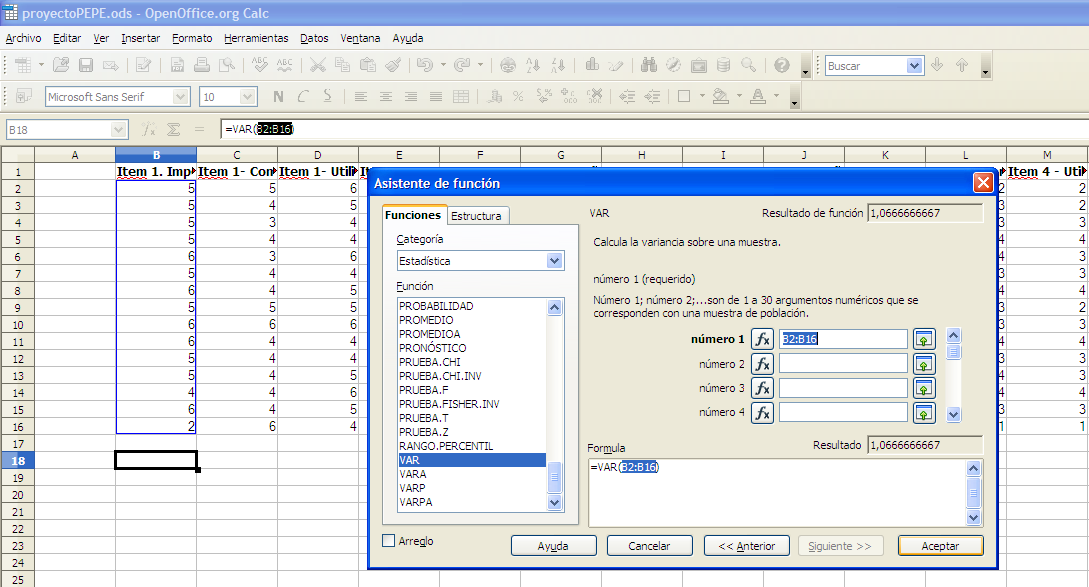The image size is (1089, 587).
Task: Click the << Anterior button
Action: 747,546
